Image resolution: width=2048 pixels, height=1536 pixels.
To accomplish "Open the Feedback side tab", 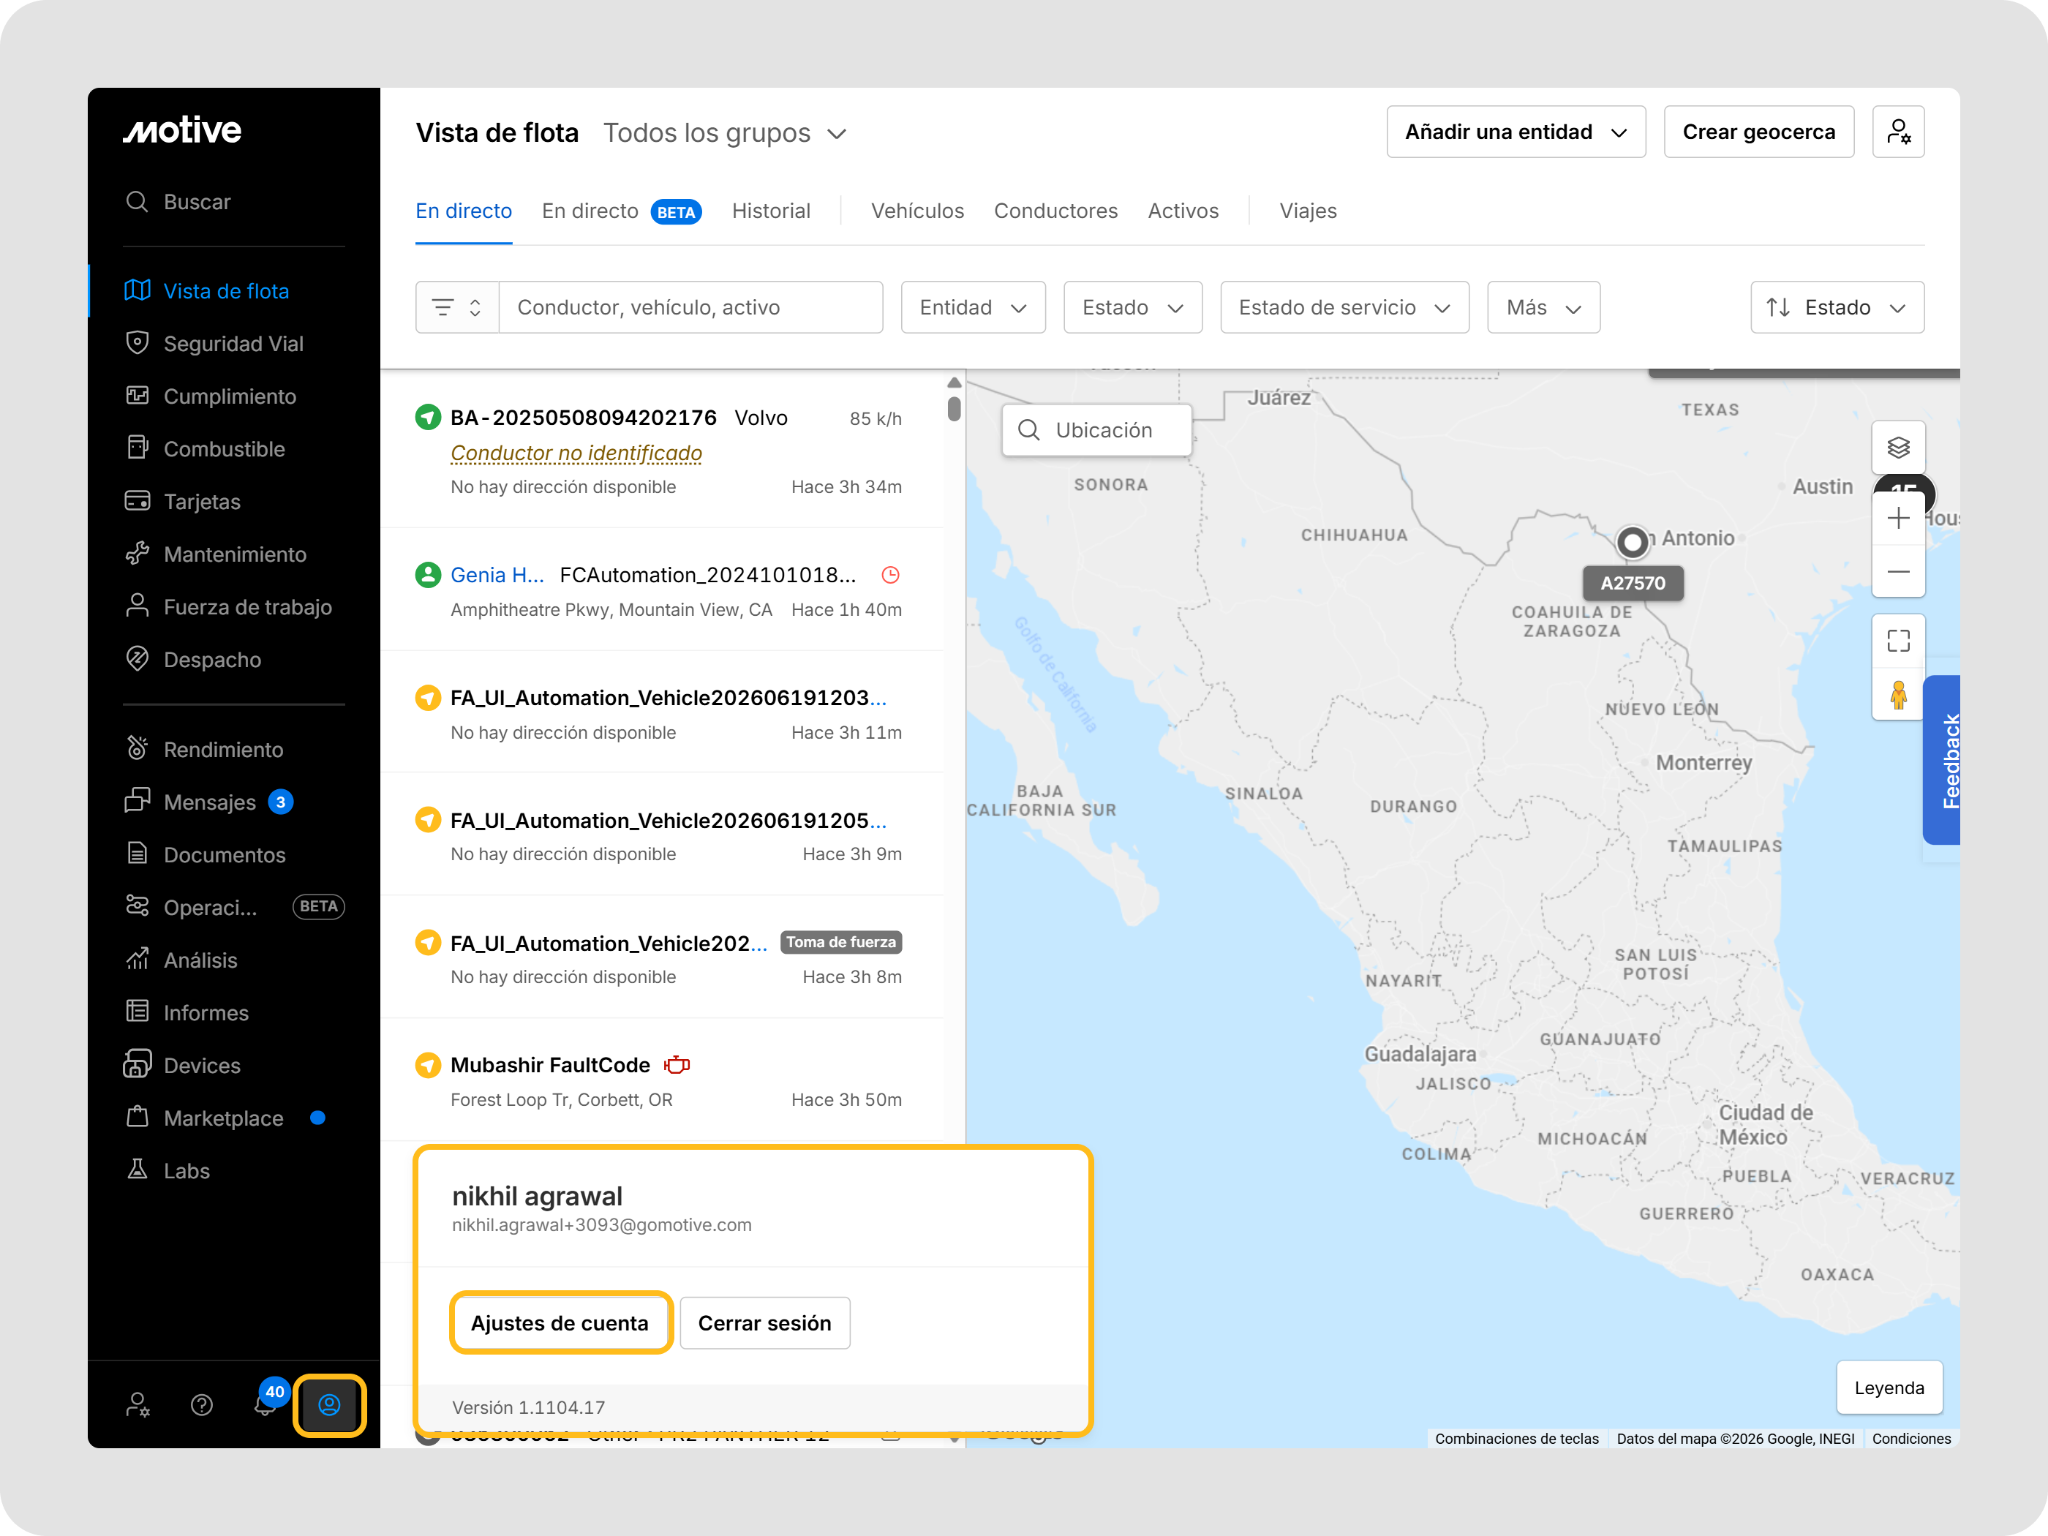I will 1943,761.
